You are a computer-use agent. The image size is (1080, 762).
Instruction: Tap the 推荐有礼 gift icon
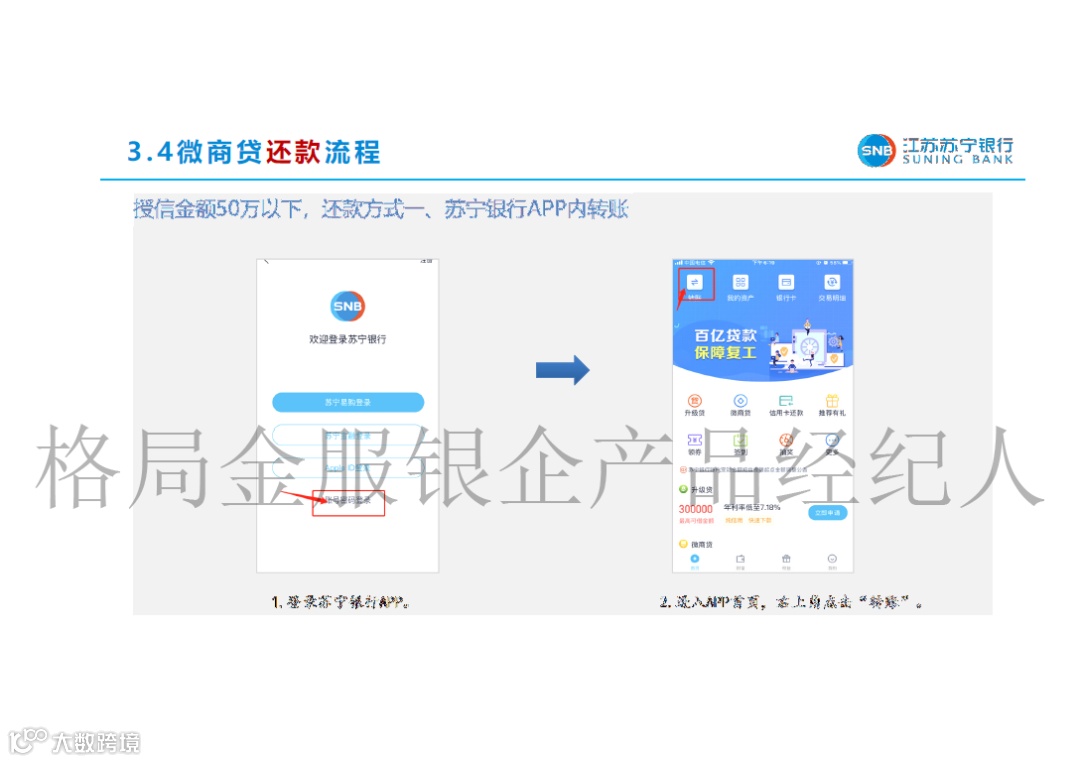point(832,404)
